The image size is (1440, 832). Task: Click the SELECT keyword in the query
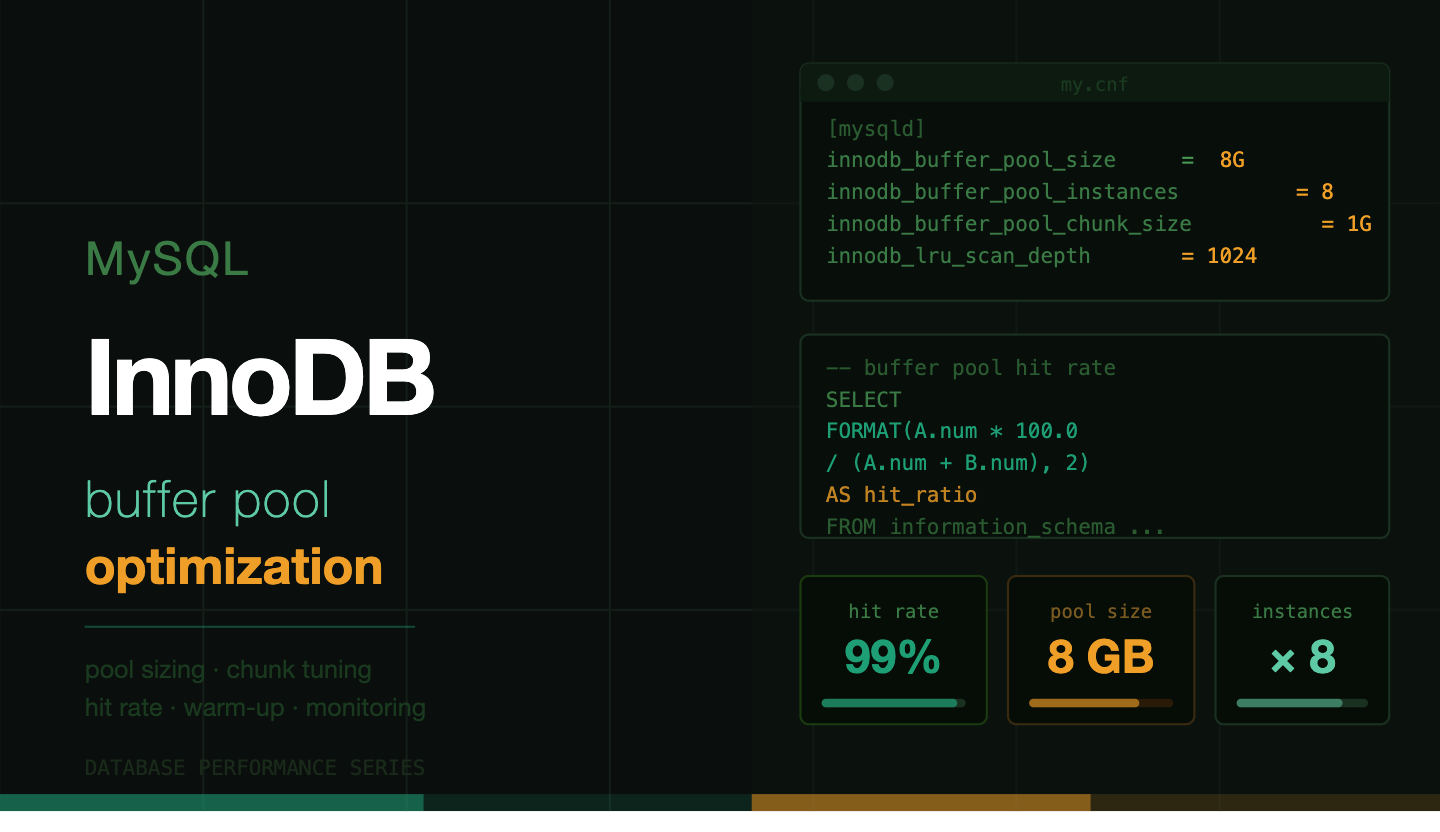864,400
